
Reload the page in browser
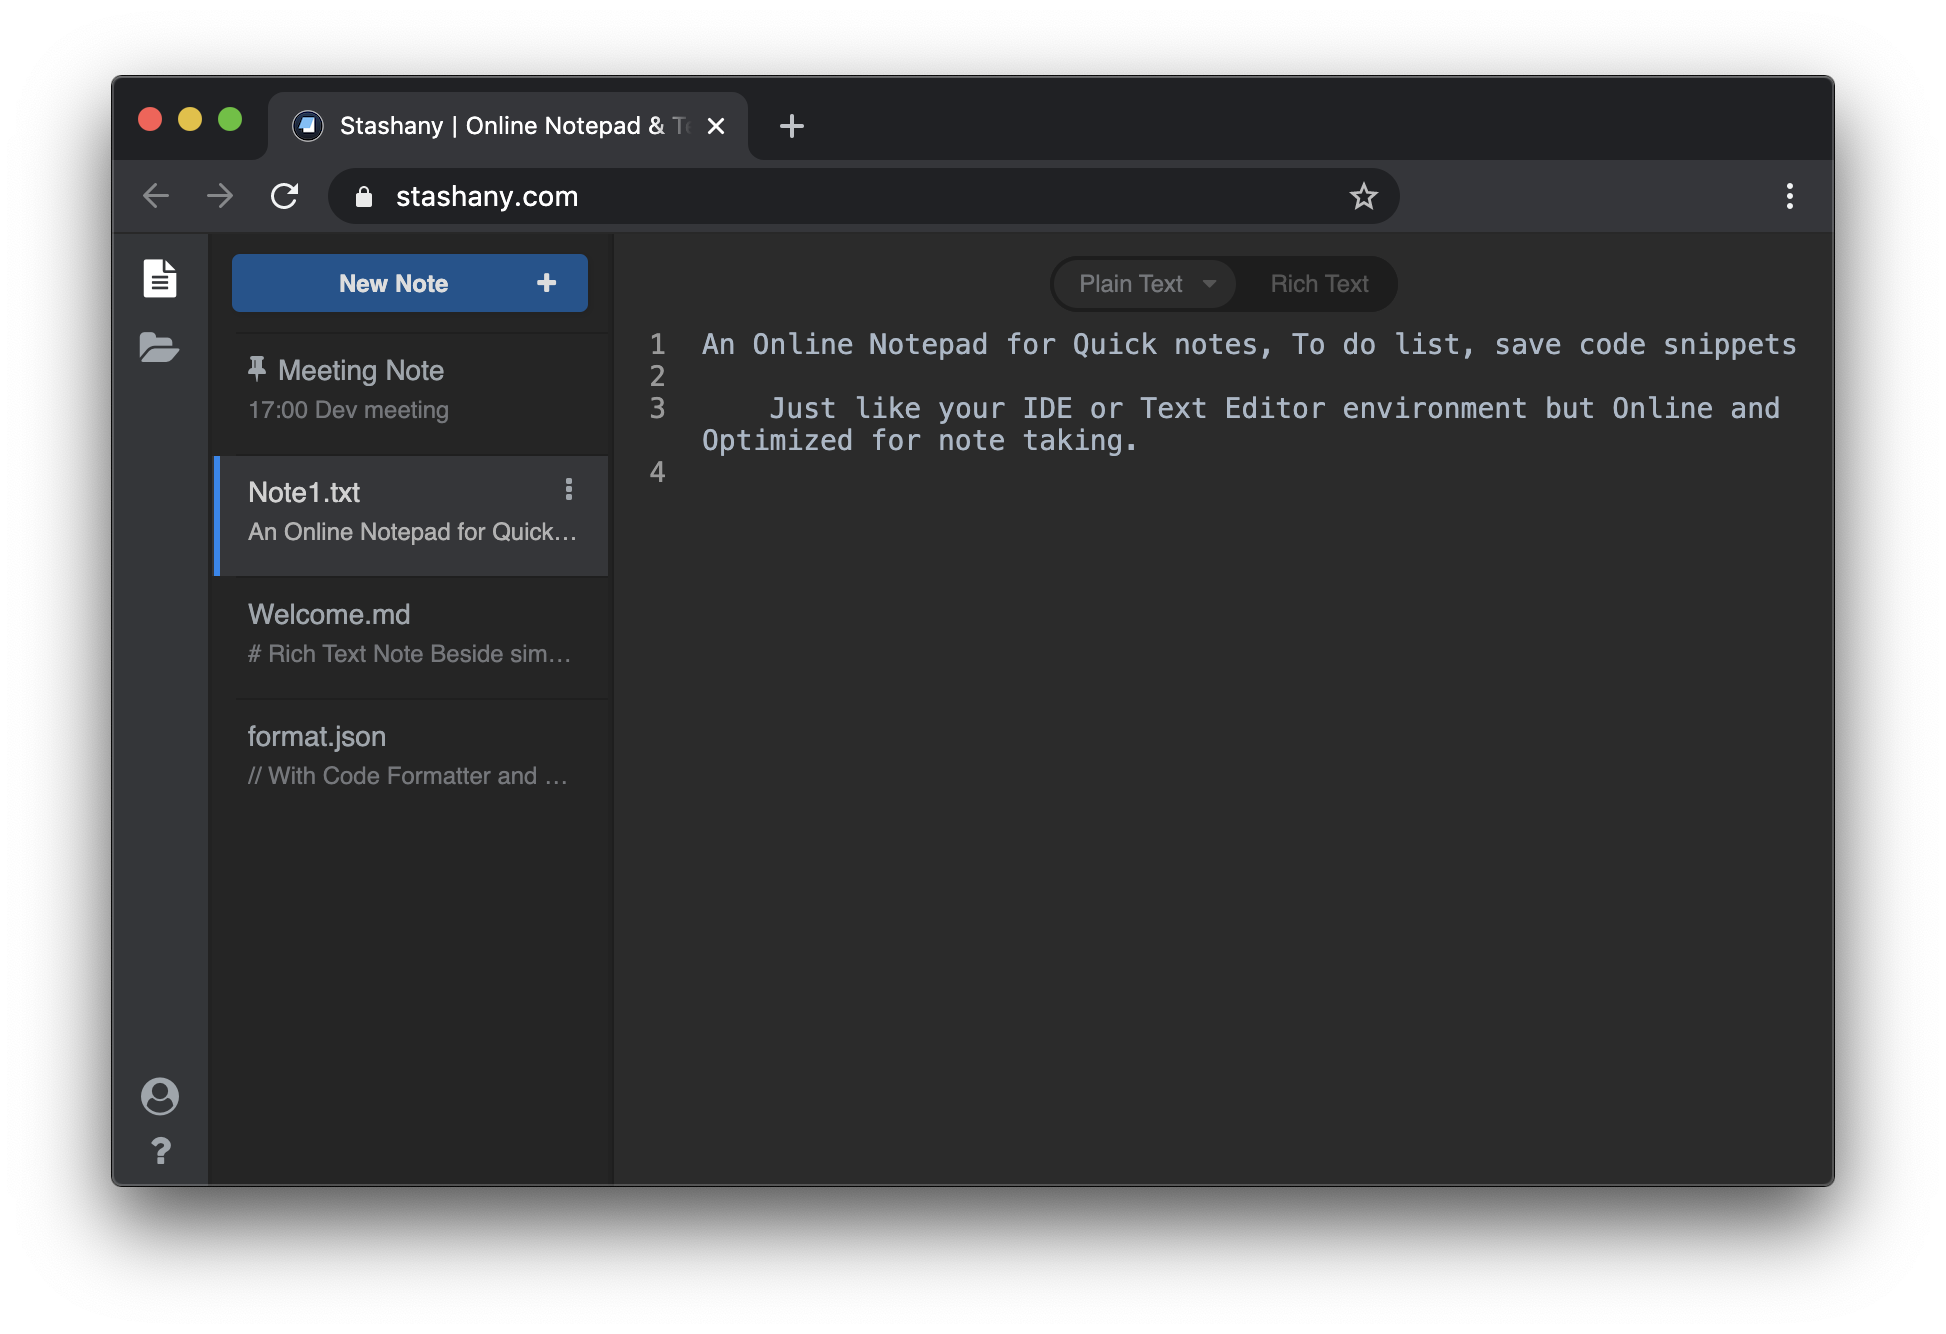(x=285, y=196)
